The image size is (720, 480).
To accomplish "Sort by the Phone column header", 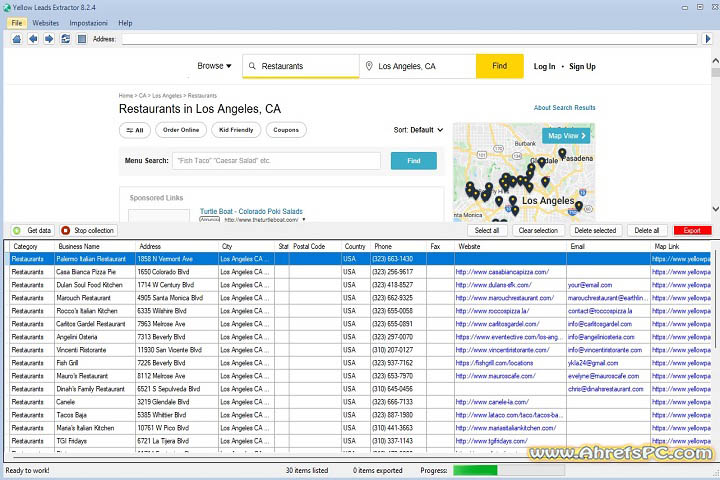I will [399, 247].
